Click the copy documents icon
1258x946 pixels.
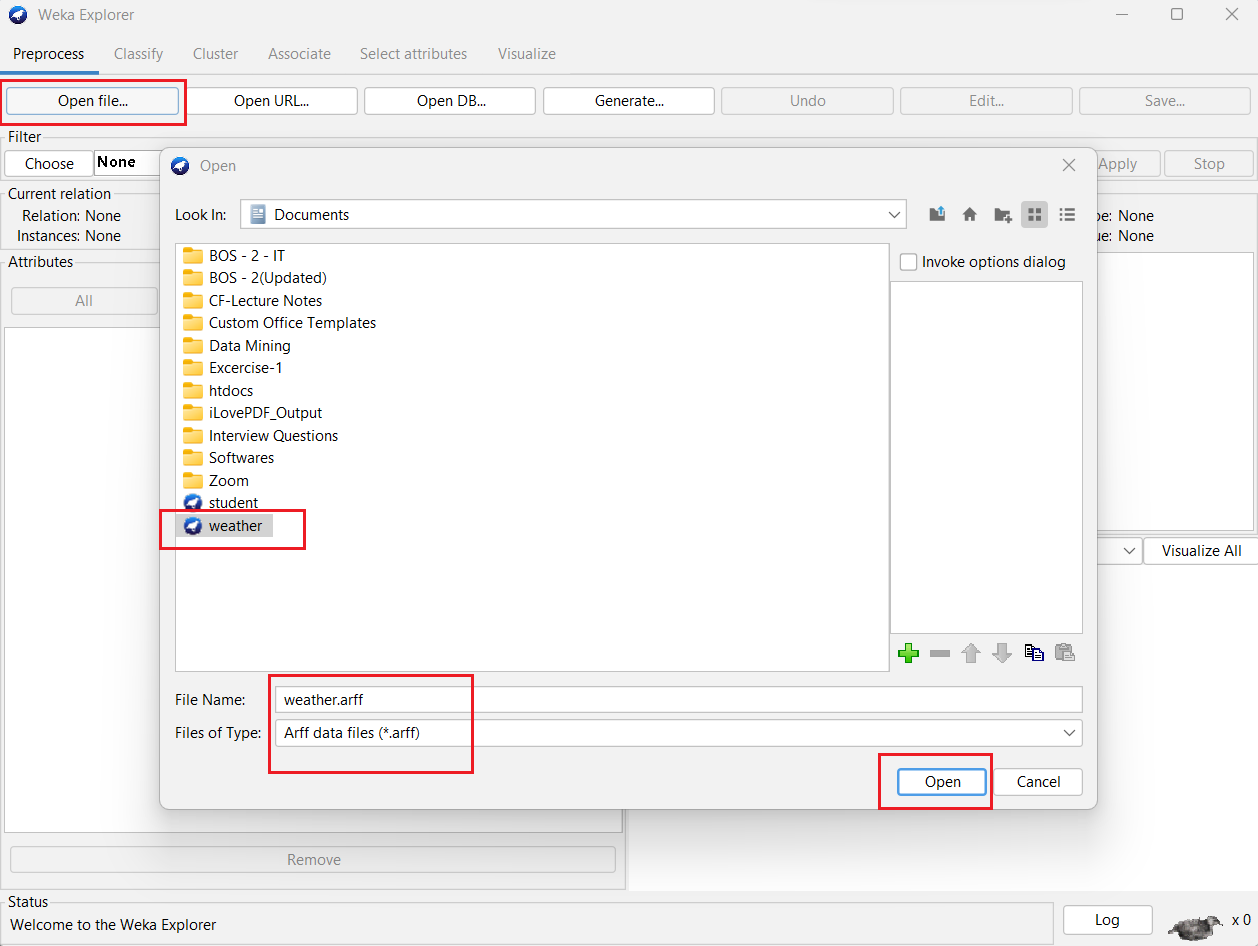pos(1034,653)
